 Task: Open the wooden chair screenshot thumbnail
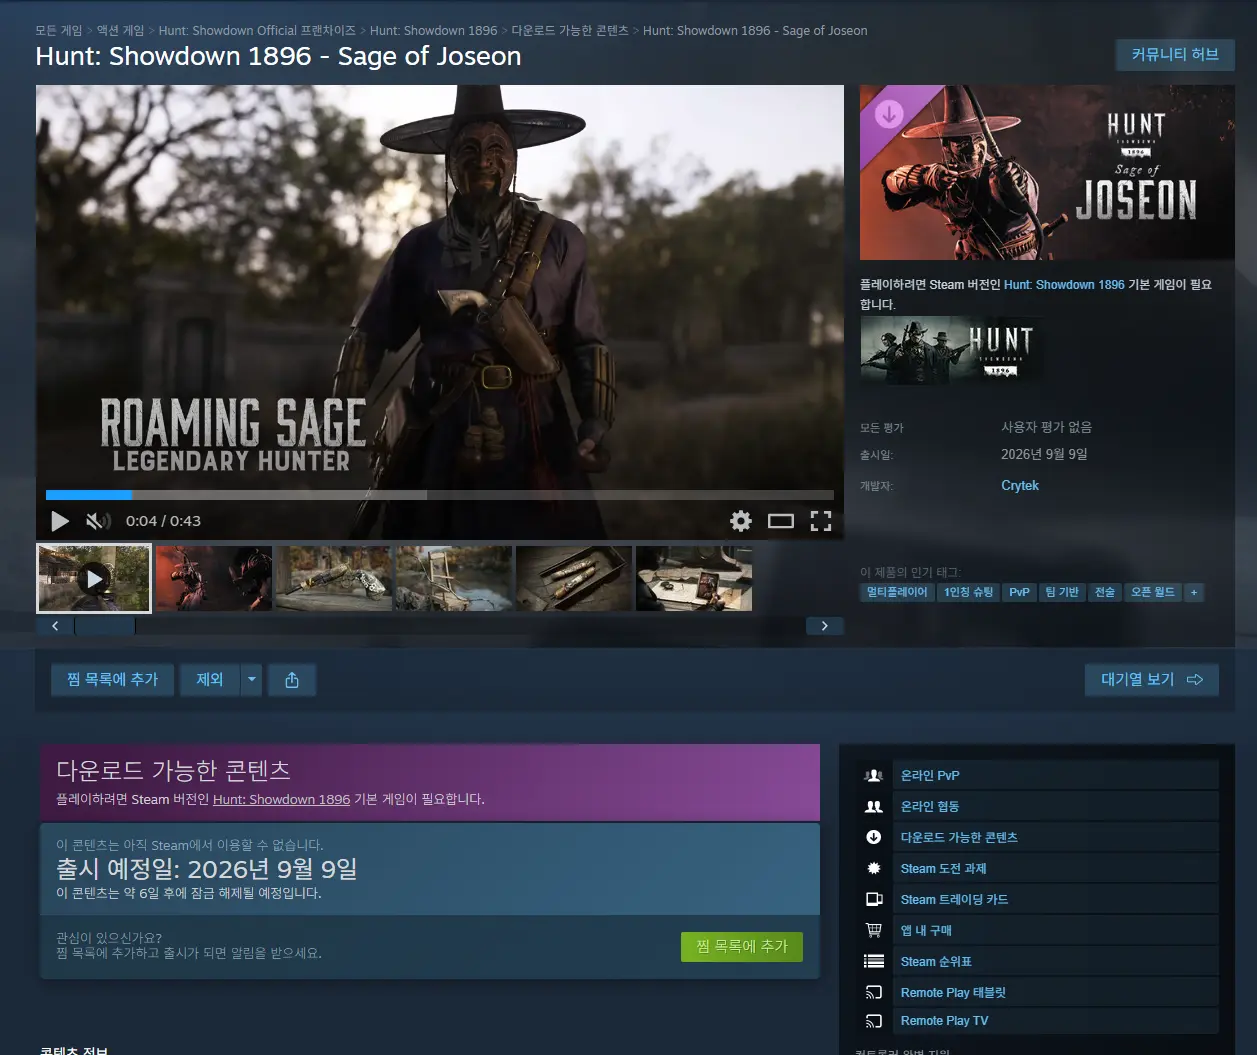coord(454,578)
